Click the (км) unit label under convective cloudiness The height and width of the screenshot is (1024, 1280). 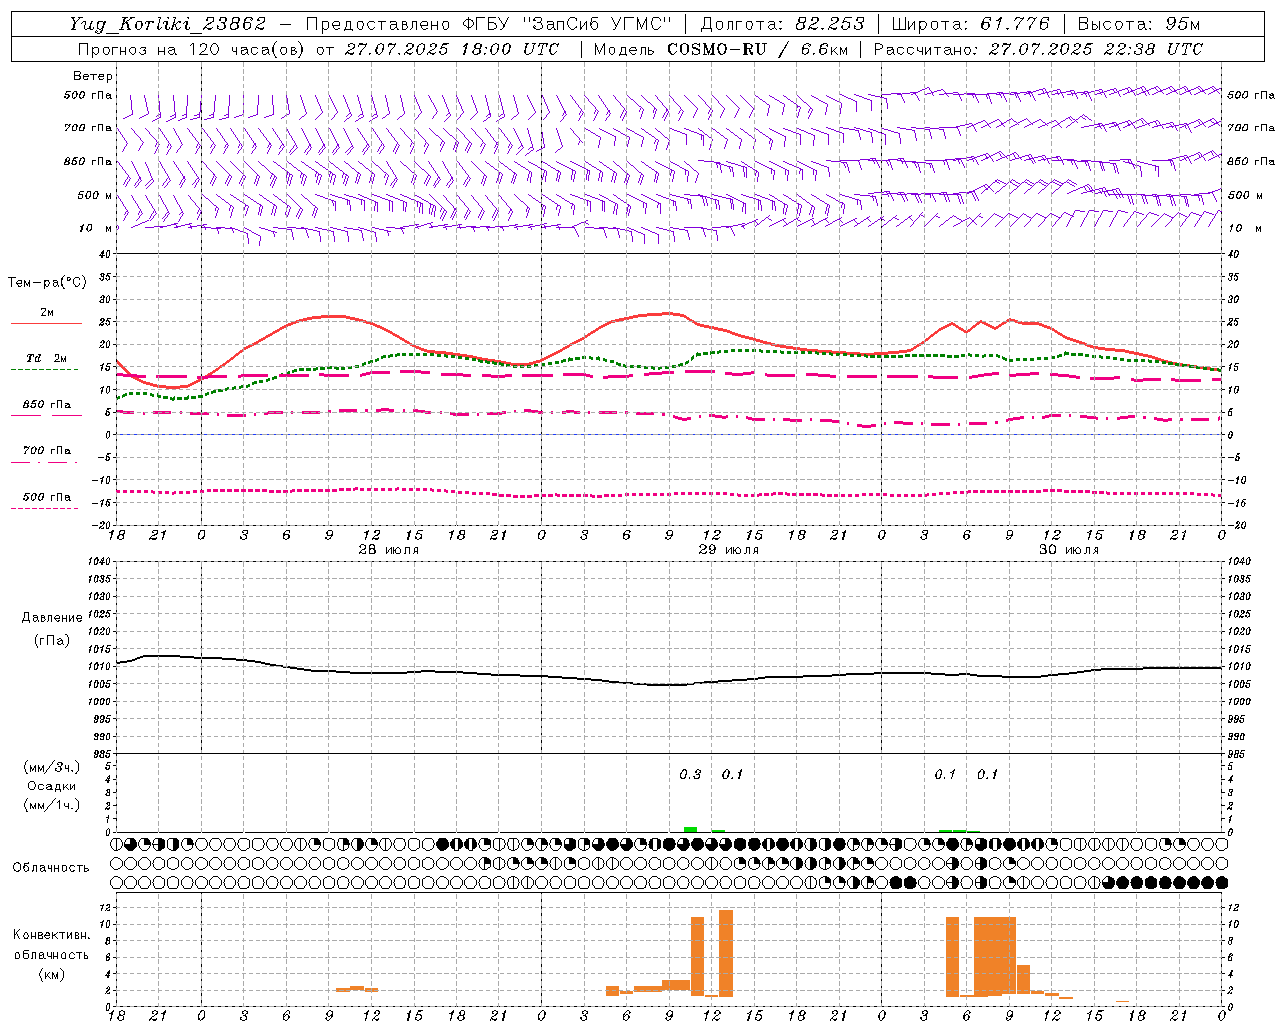[x=52, y=974]
